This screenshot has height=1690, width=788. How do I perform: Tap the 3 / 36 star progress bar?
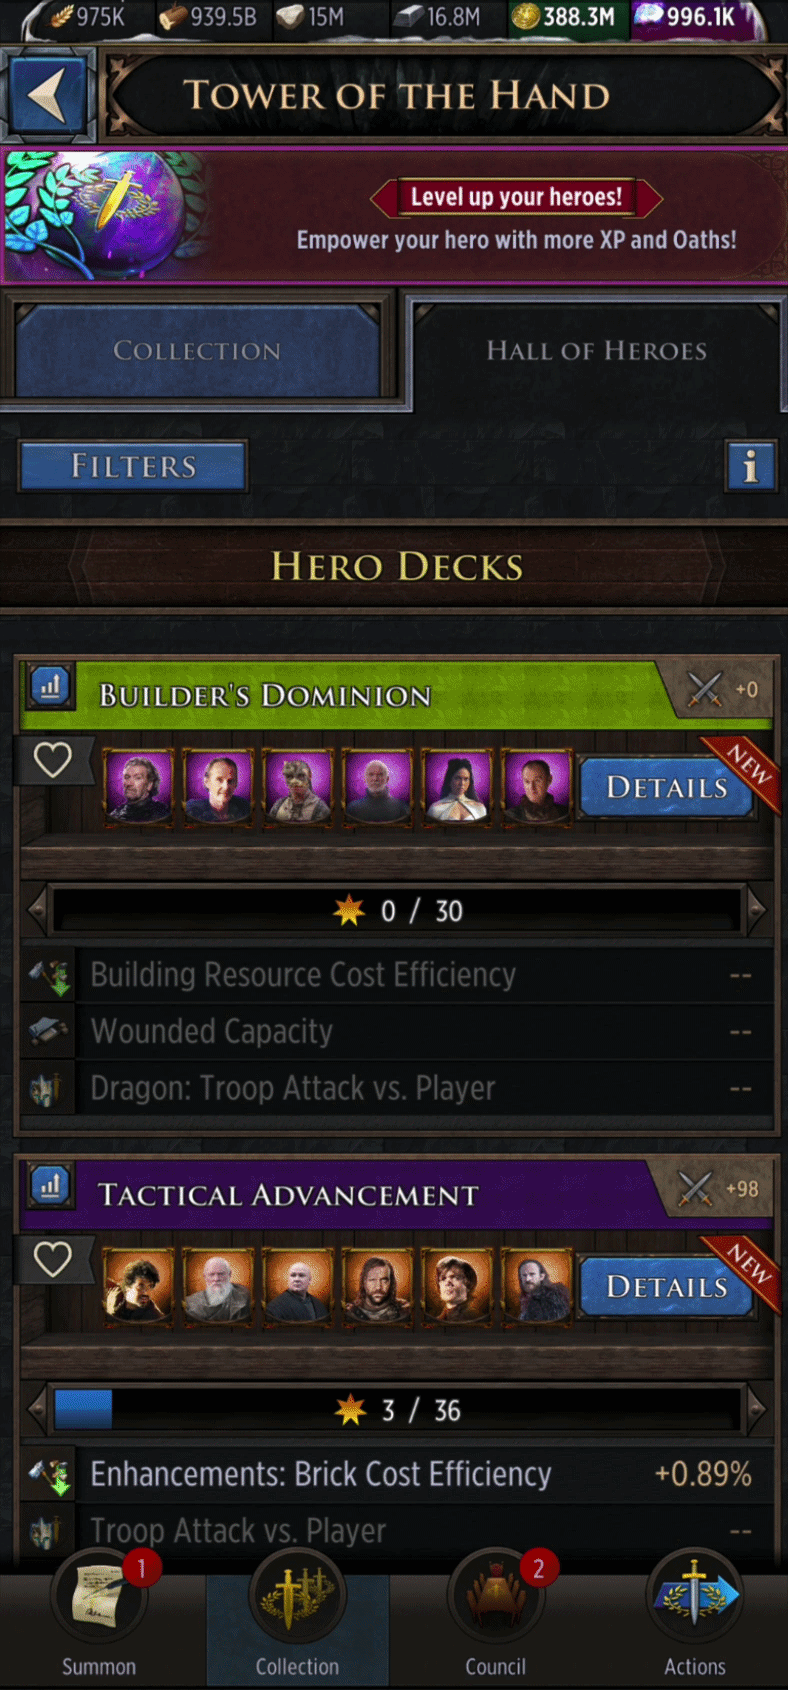(x=398, y=1410)
